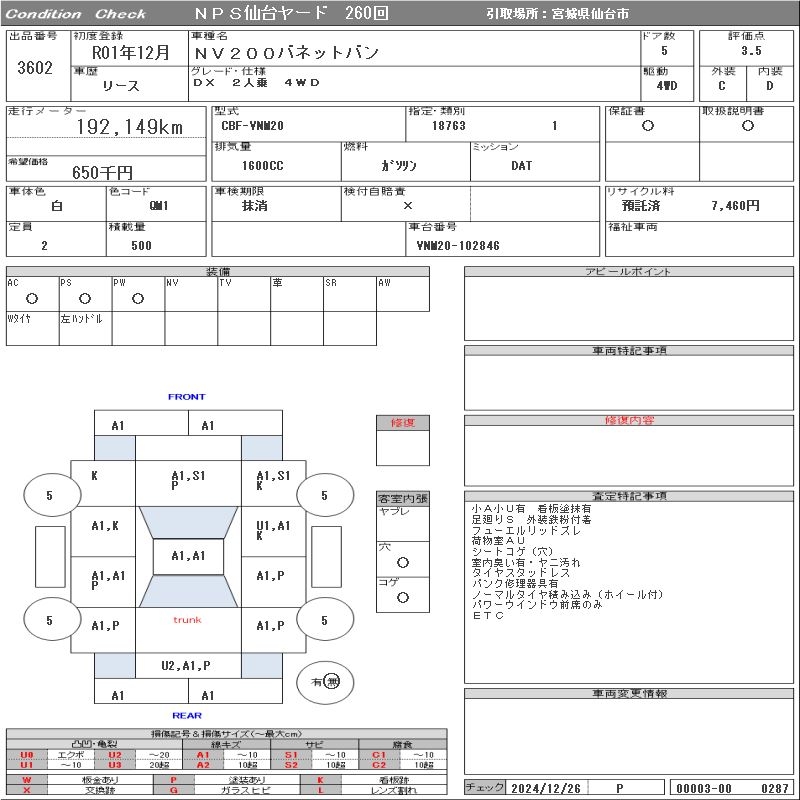The width and height of the screenshot is (800, 800).
Task: Click the 車両特記事項 section header
Action: (629, 351)
